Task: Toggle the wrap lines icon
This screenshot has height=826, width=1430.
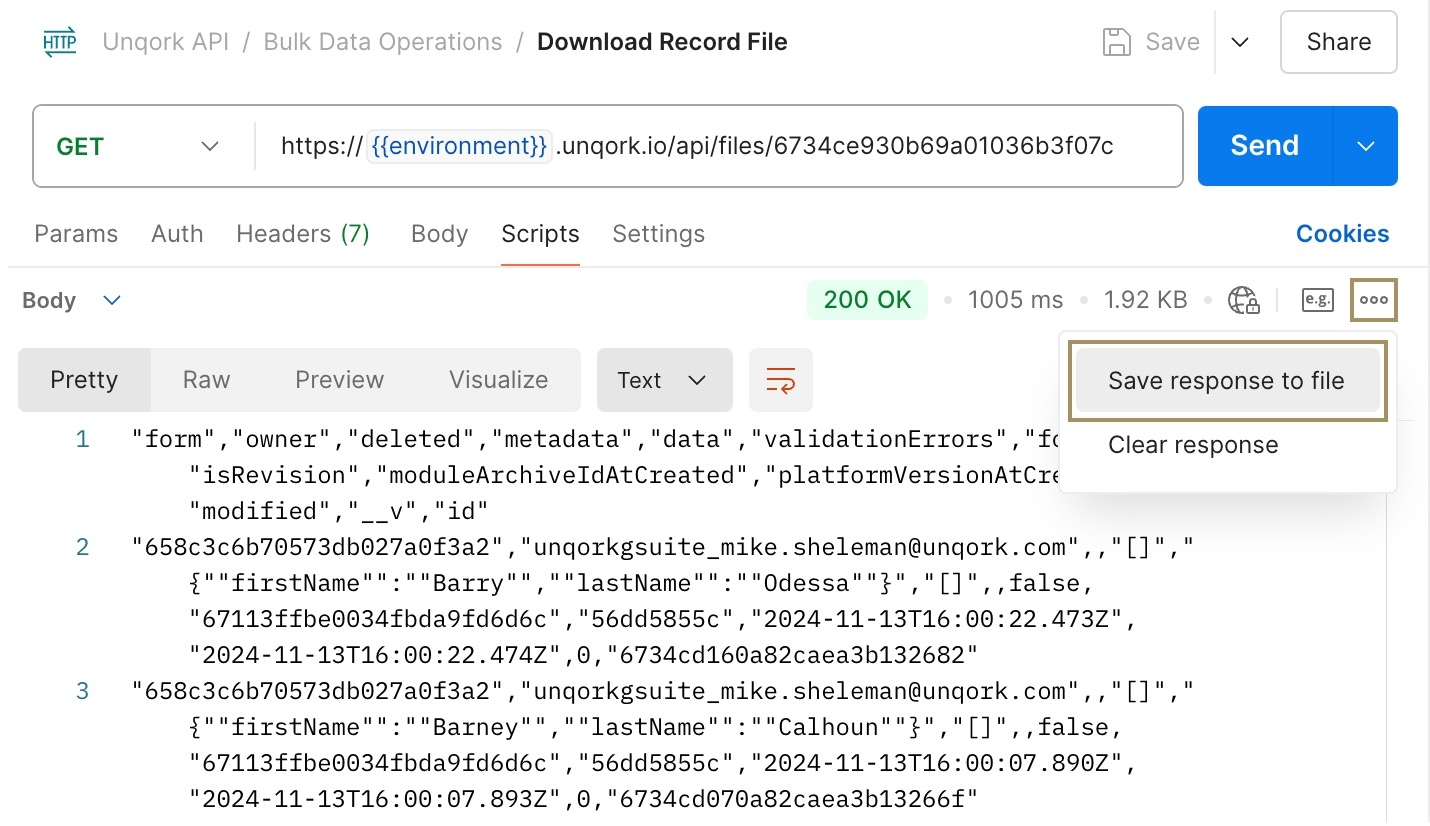Action: pos(781,380)
